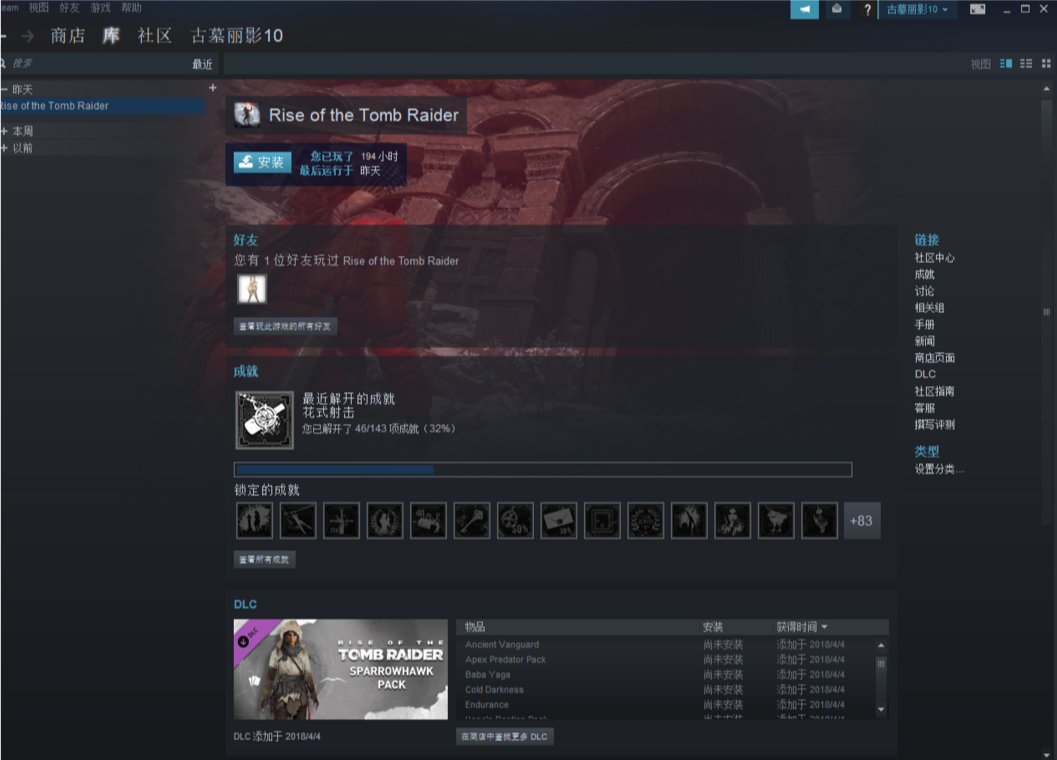Click the last locked achievement icon before +83

coord(819,521)
